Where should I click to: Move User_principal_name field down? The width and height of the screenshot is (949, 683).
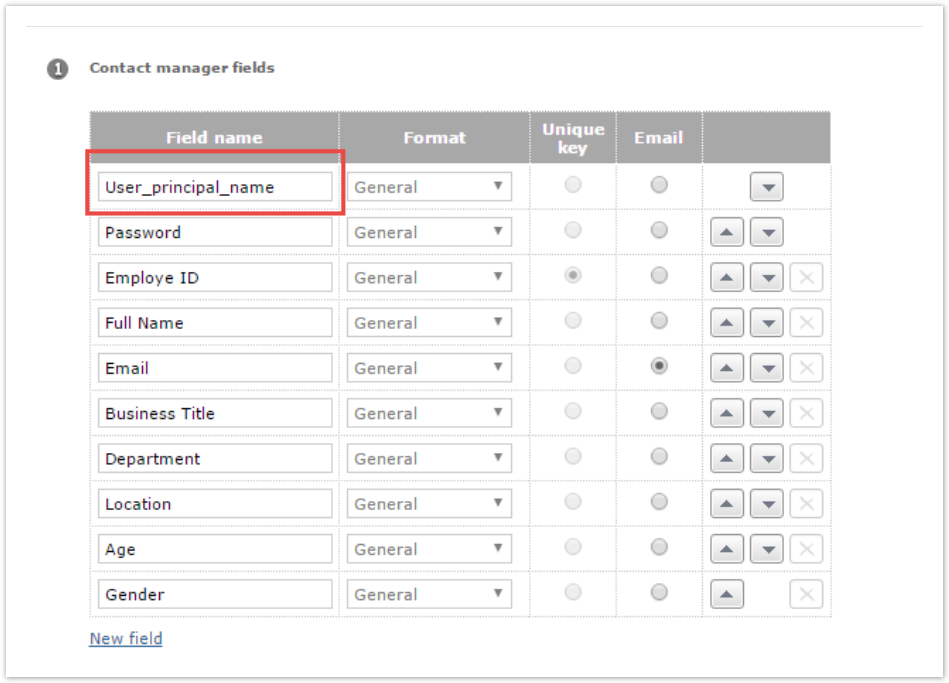click(766, 187)
